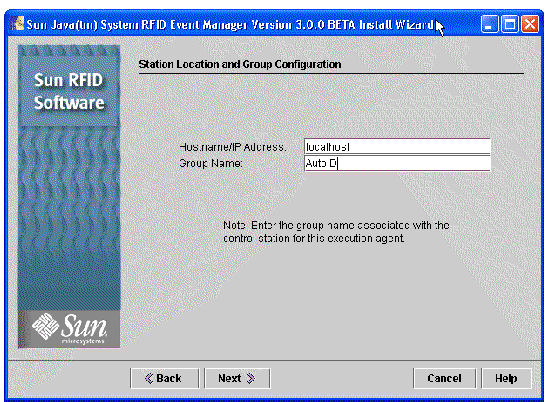Click the Sun Microsystems logo
This screenshot has width=549, height=402.
click(69, 328)
